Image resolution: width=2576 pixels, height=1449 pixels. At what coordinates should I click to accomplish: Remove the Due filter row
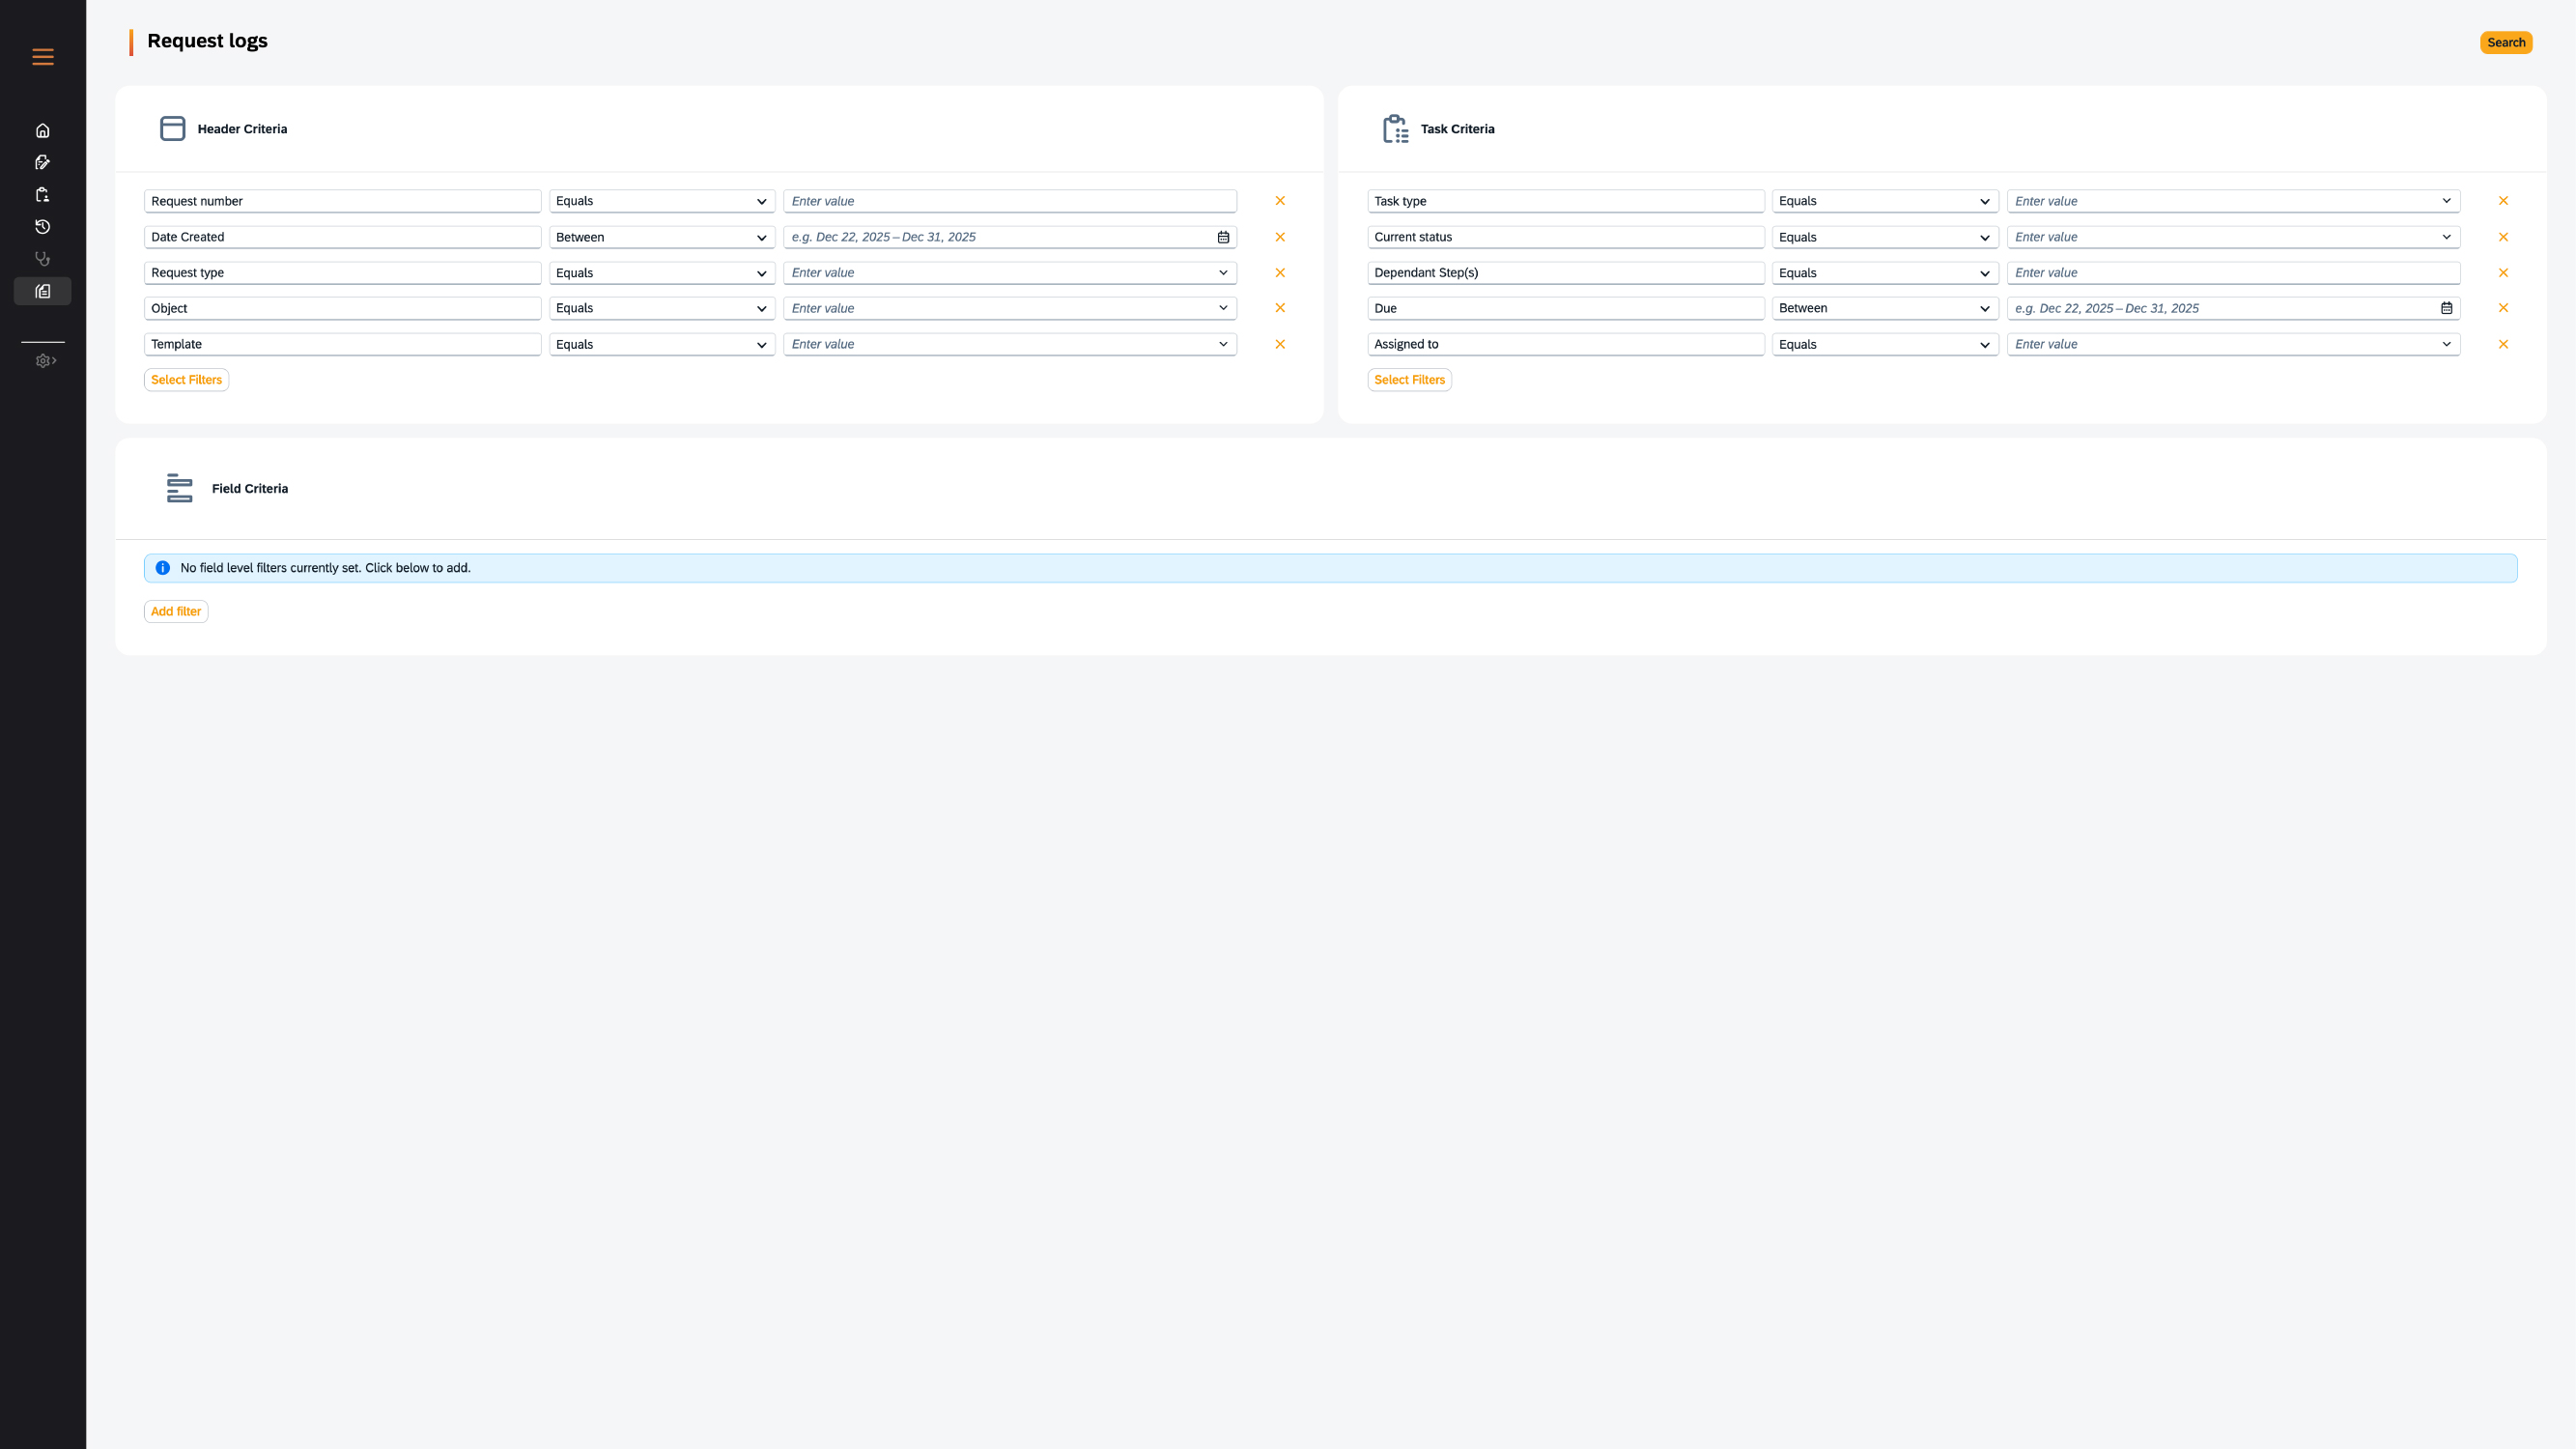pos(2503,308)
